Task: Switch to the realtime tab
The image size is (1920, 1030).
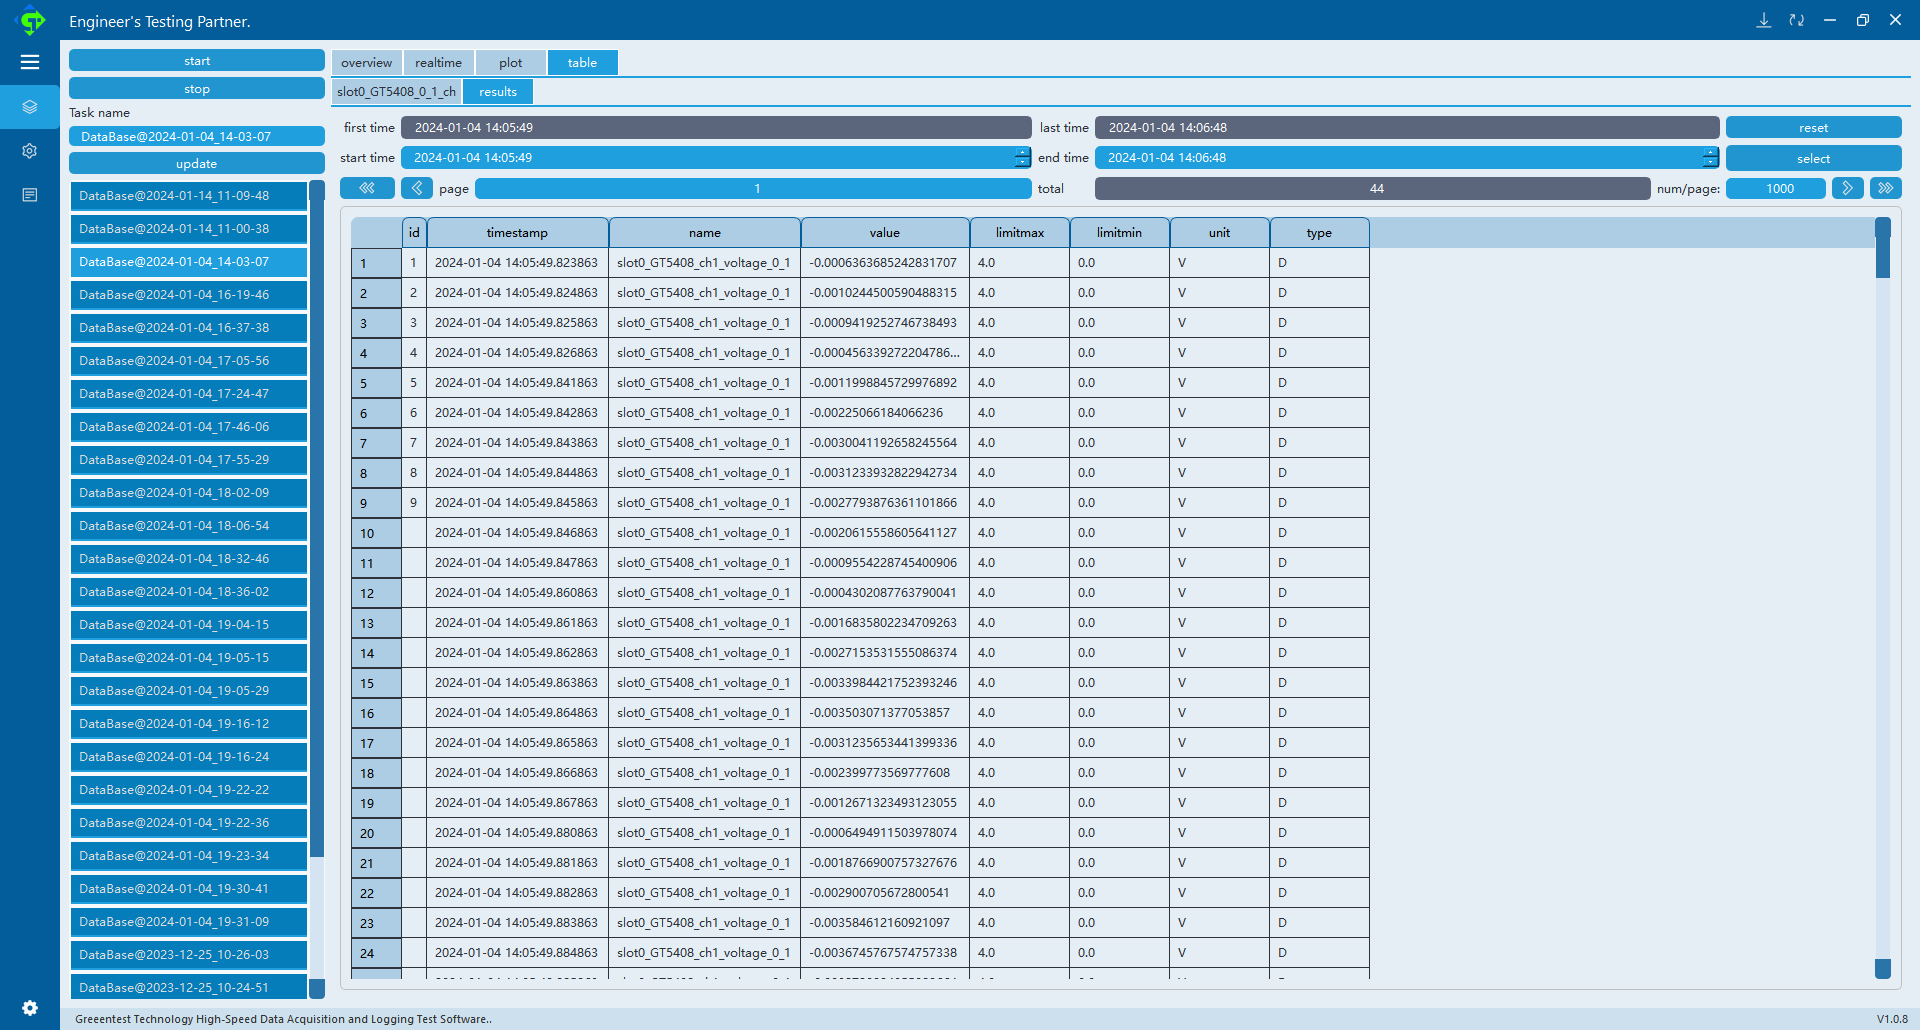Action: (438, 63)
